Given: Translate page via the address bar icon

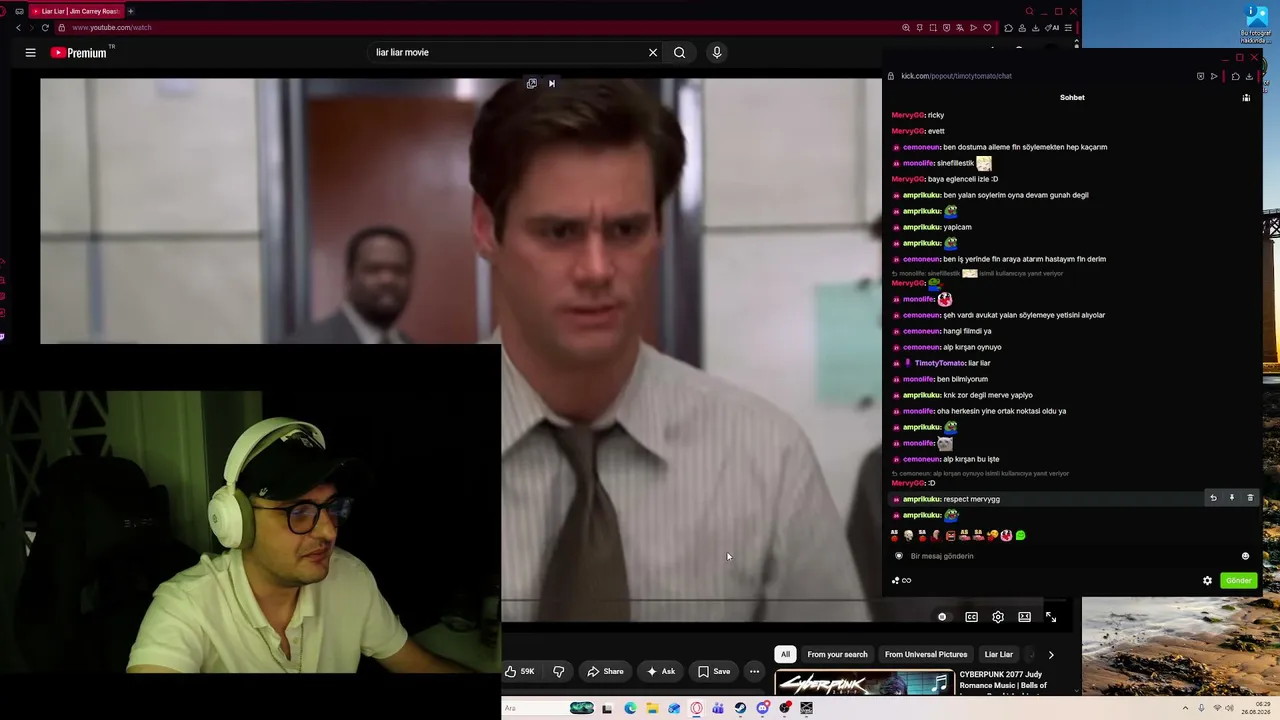Looking at the screenshot, I should coord(960,28).
